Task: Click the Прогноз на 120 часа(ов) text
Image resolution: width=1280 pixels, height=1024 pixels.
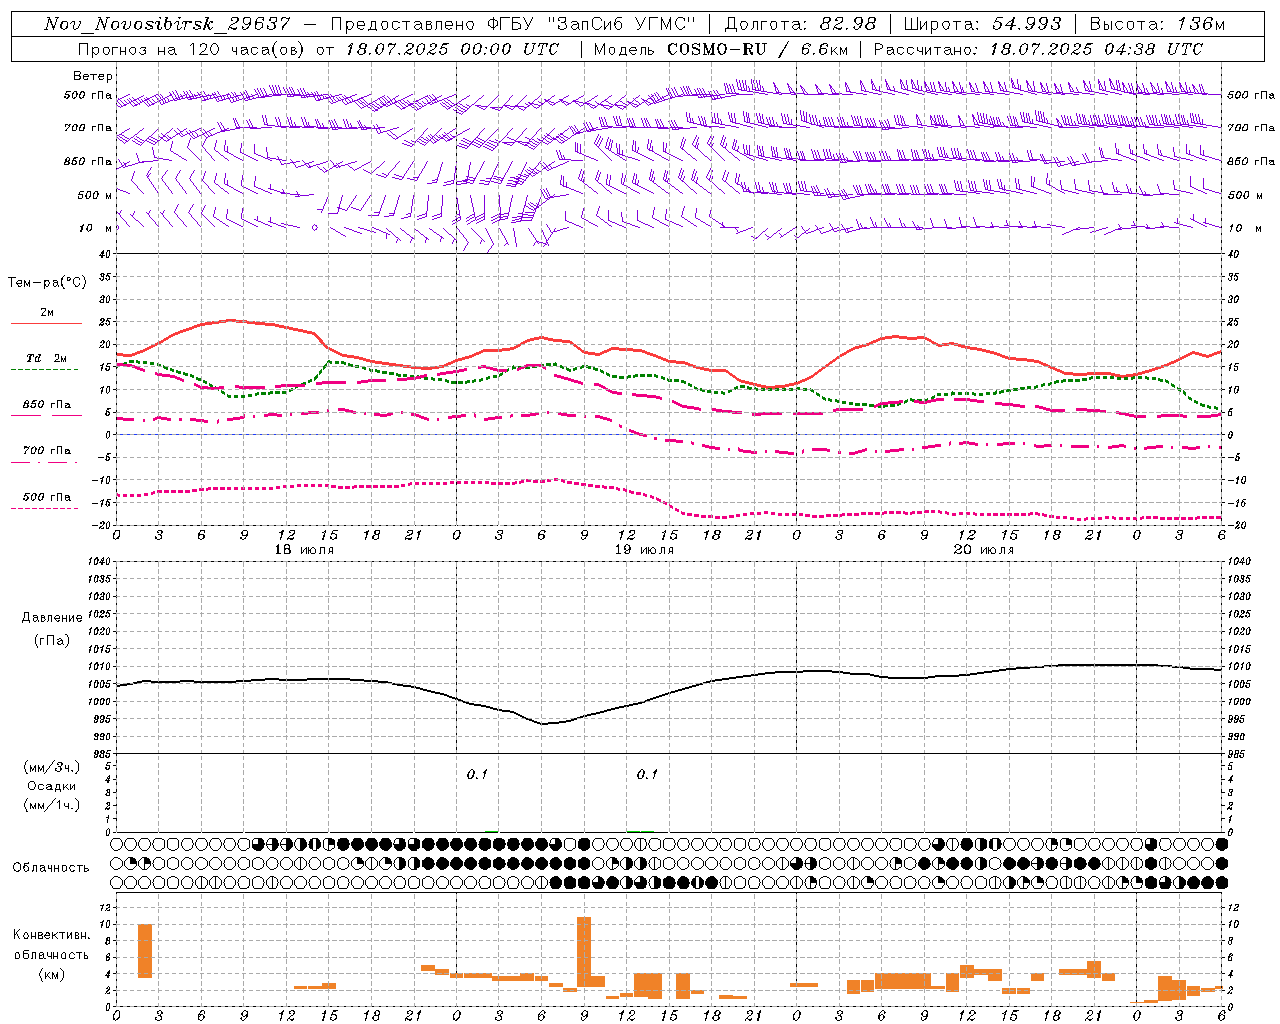Action: pyautogui.click(x=193, y=49)
